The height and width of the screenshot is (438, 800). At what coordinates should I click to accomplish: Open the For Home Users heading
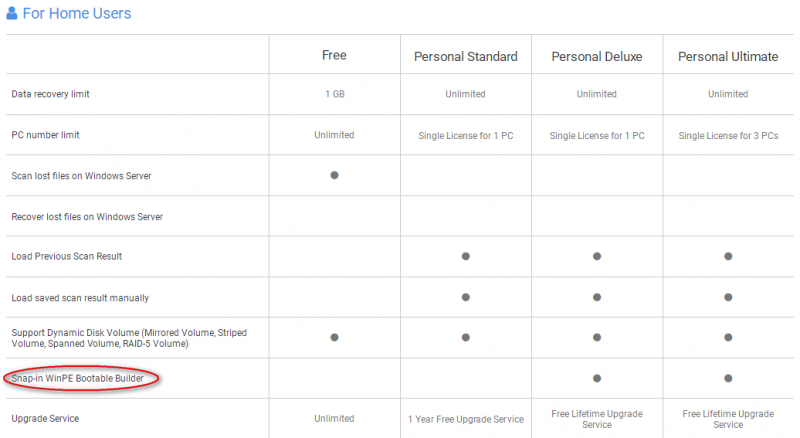77,13
